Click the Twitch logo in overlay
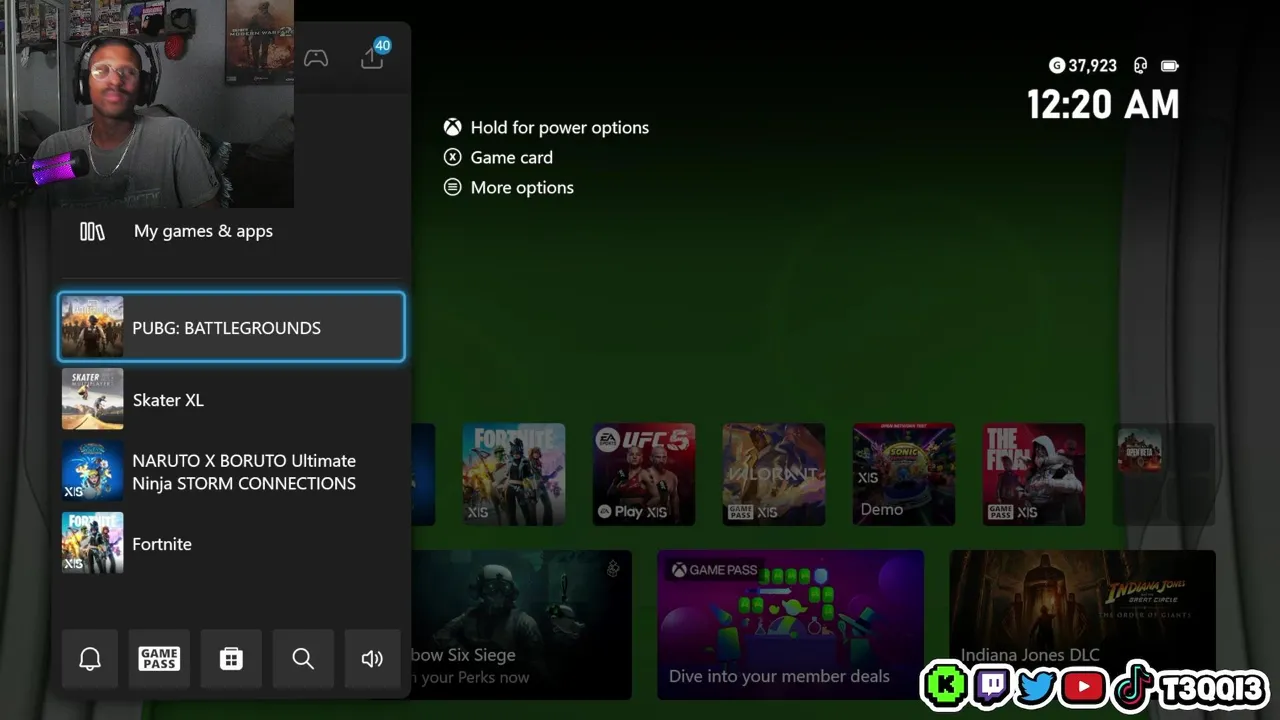The width and height of the screenshot is (1280, 720). [991, 687]
